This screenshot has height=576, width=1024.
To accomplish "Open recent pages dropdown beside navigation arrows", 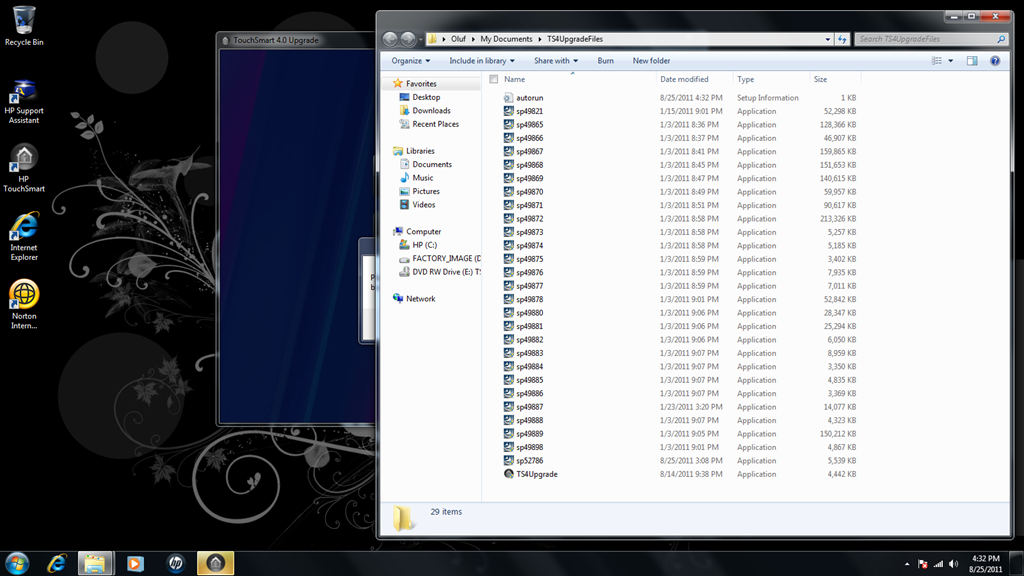I will click(420, 39).
